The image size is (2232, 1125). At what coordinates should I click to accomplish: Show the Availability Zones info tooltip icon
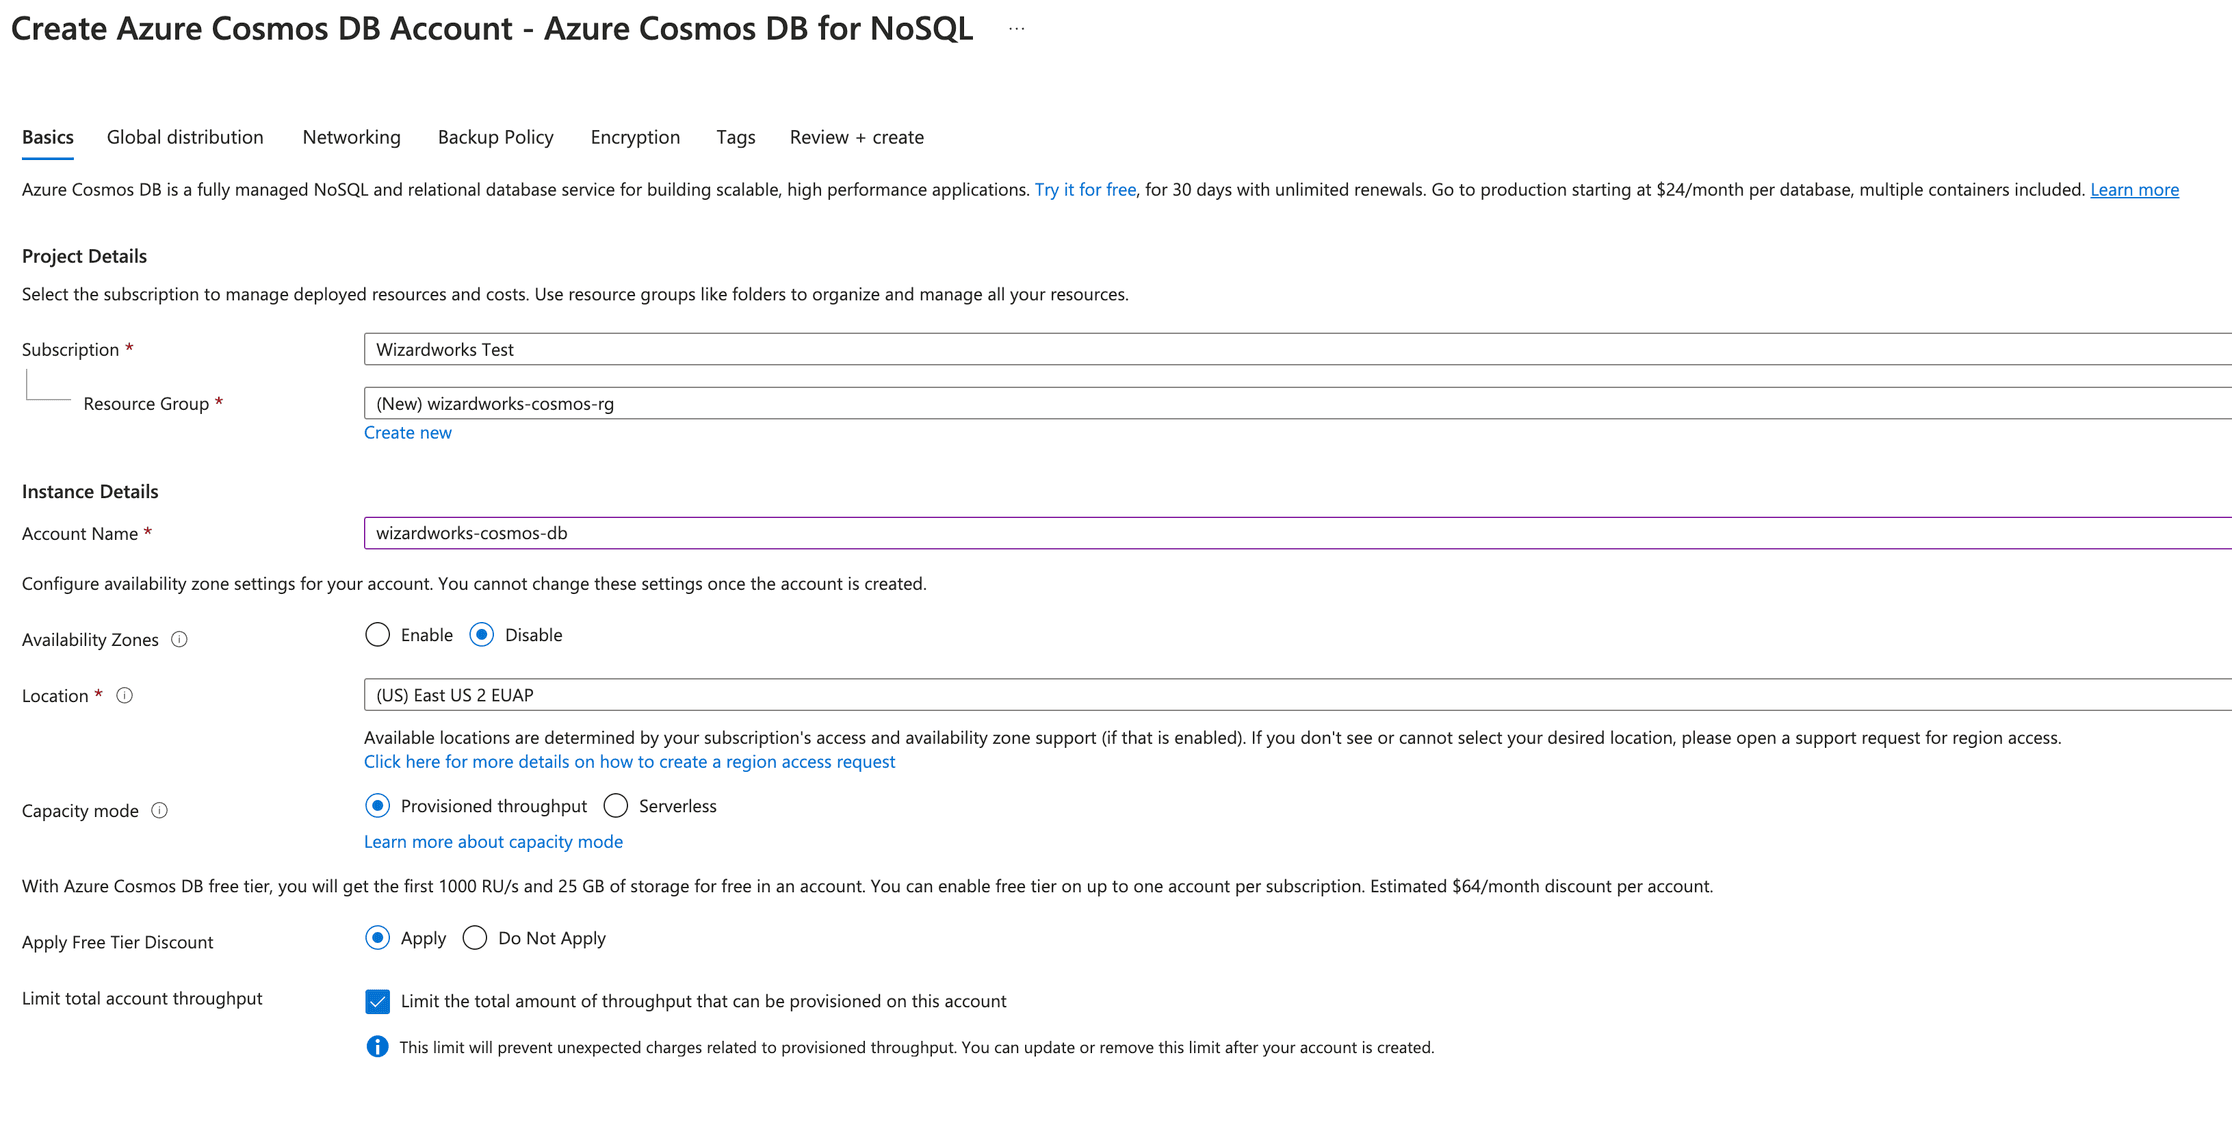(179, 639)
